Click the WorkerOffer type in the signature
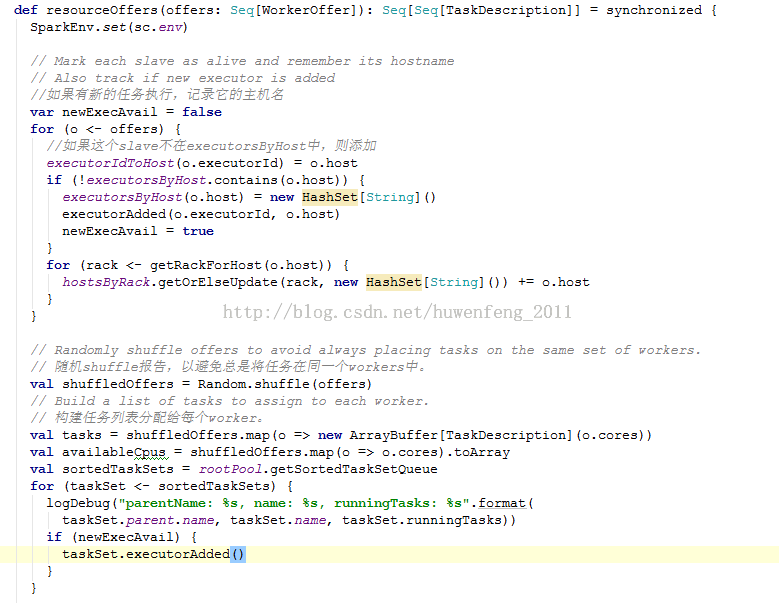 pyautogui.click(x=306, y=10)
